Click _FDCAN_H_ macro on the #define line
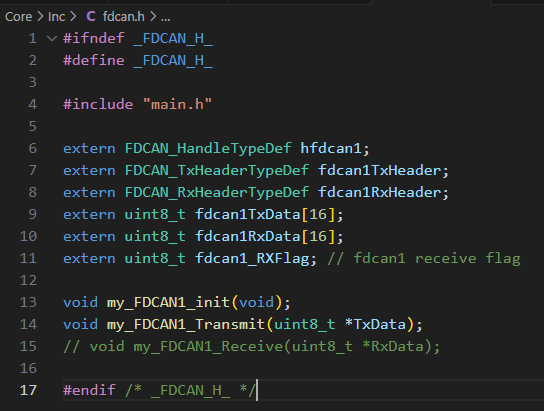The height and width of the screenshot is (411, 544). tap(173, 61)
